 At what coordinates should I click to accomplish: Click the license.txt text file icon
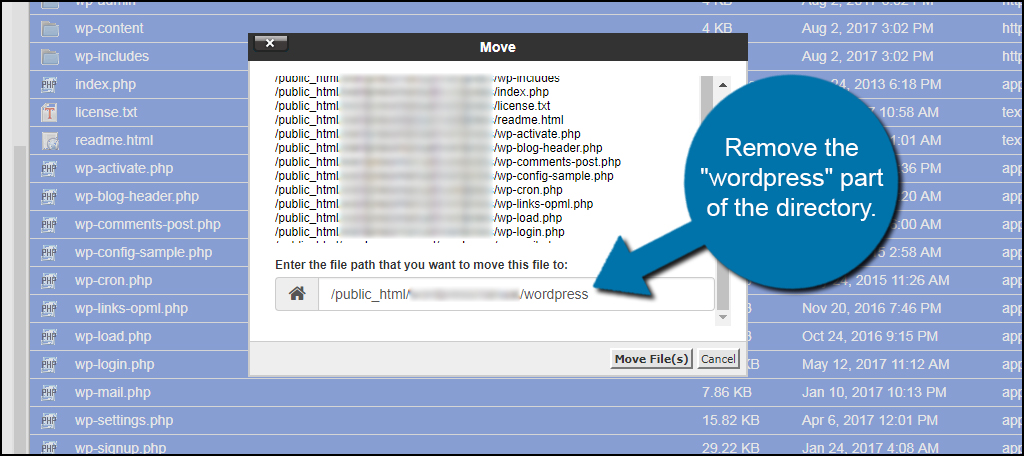(50, 112)
